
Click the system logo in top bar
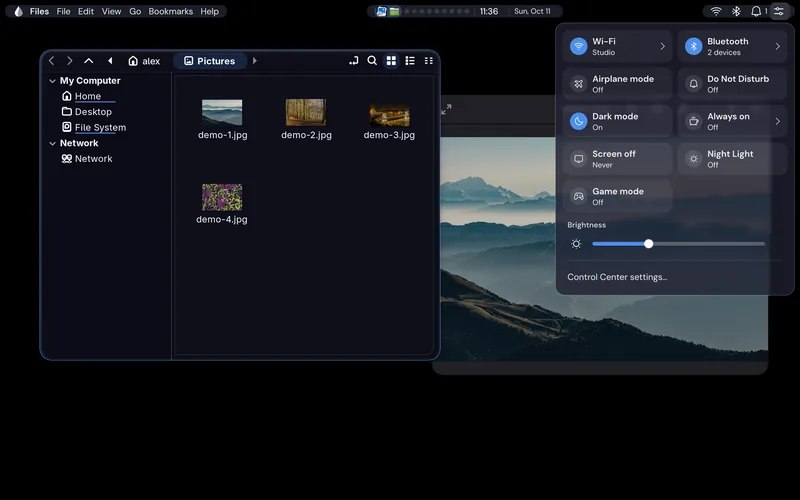click(x=18, y=11)
